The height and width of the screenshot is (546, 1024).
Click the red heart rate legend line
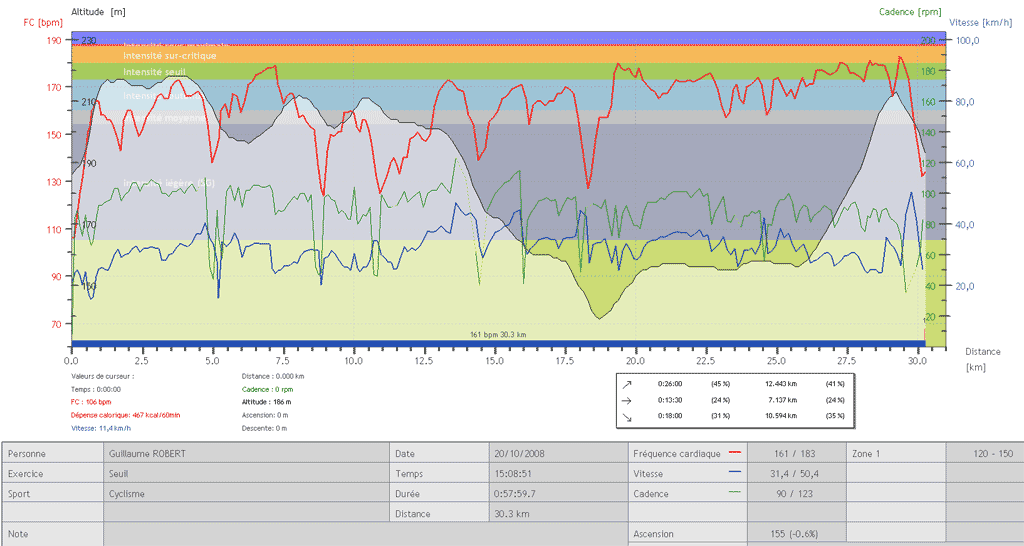pyautogui.click(x=737, y=453)
